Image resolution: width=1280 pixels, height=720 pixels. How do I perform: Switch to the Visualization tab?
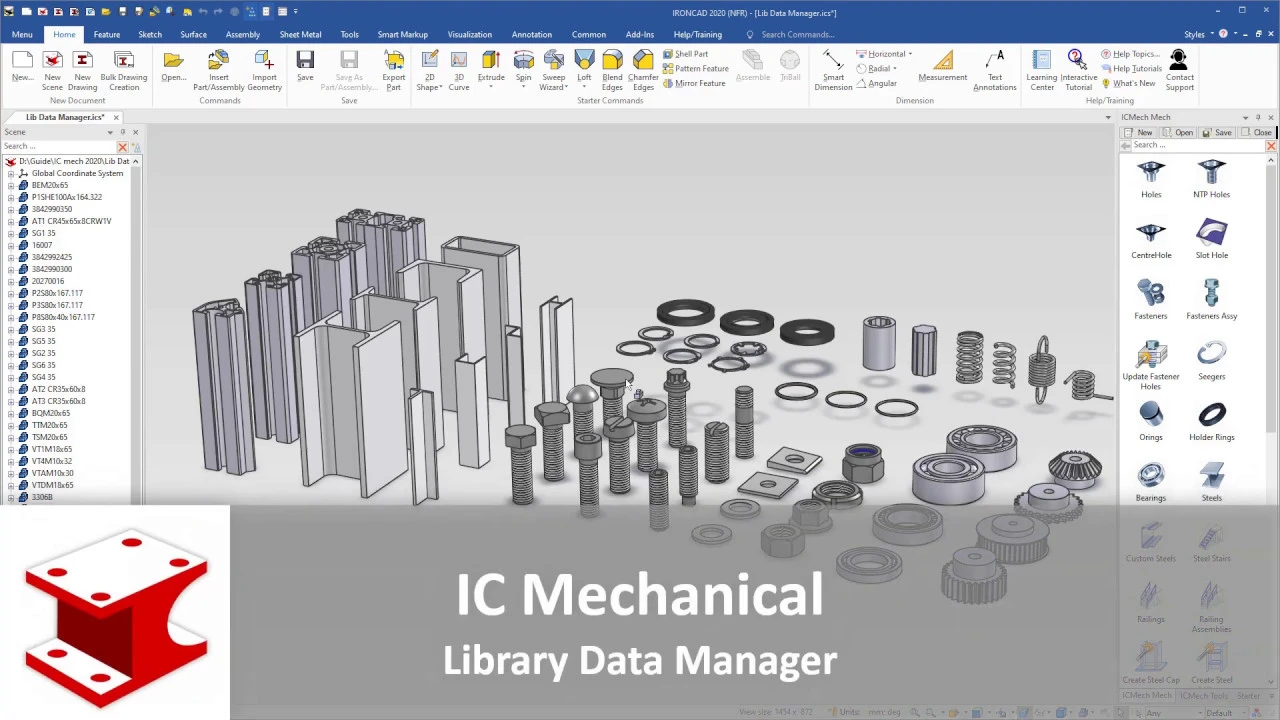click(469, 34)
